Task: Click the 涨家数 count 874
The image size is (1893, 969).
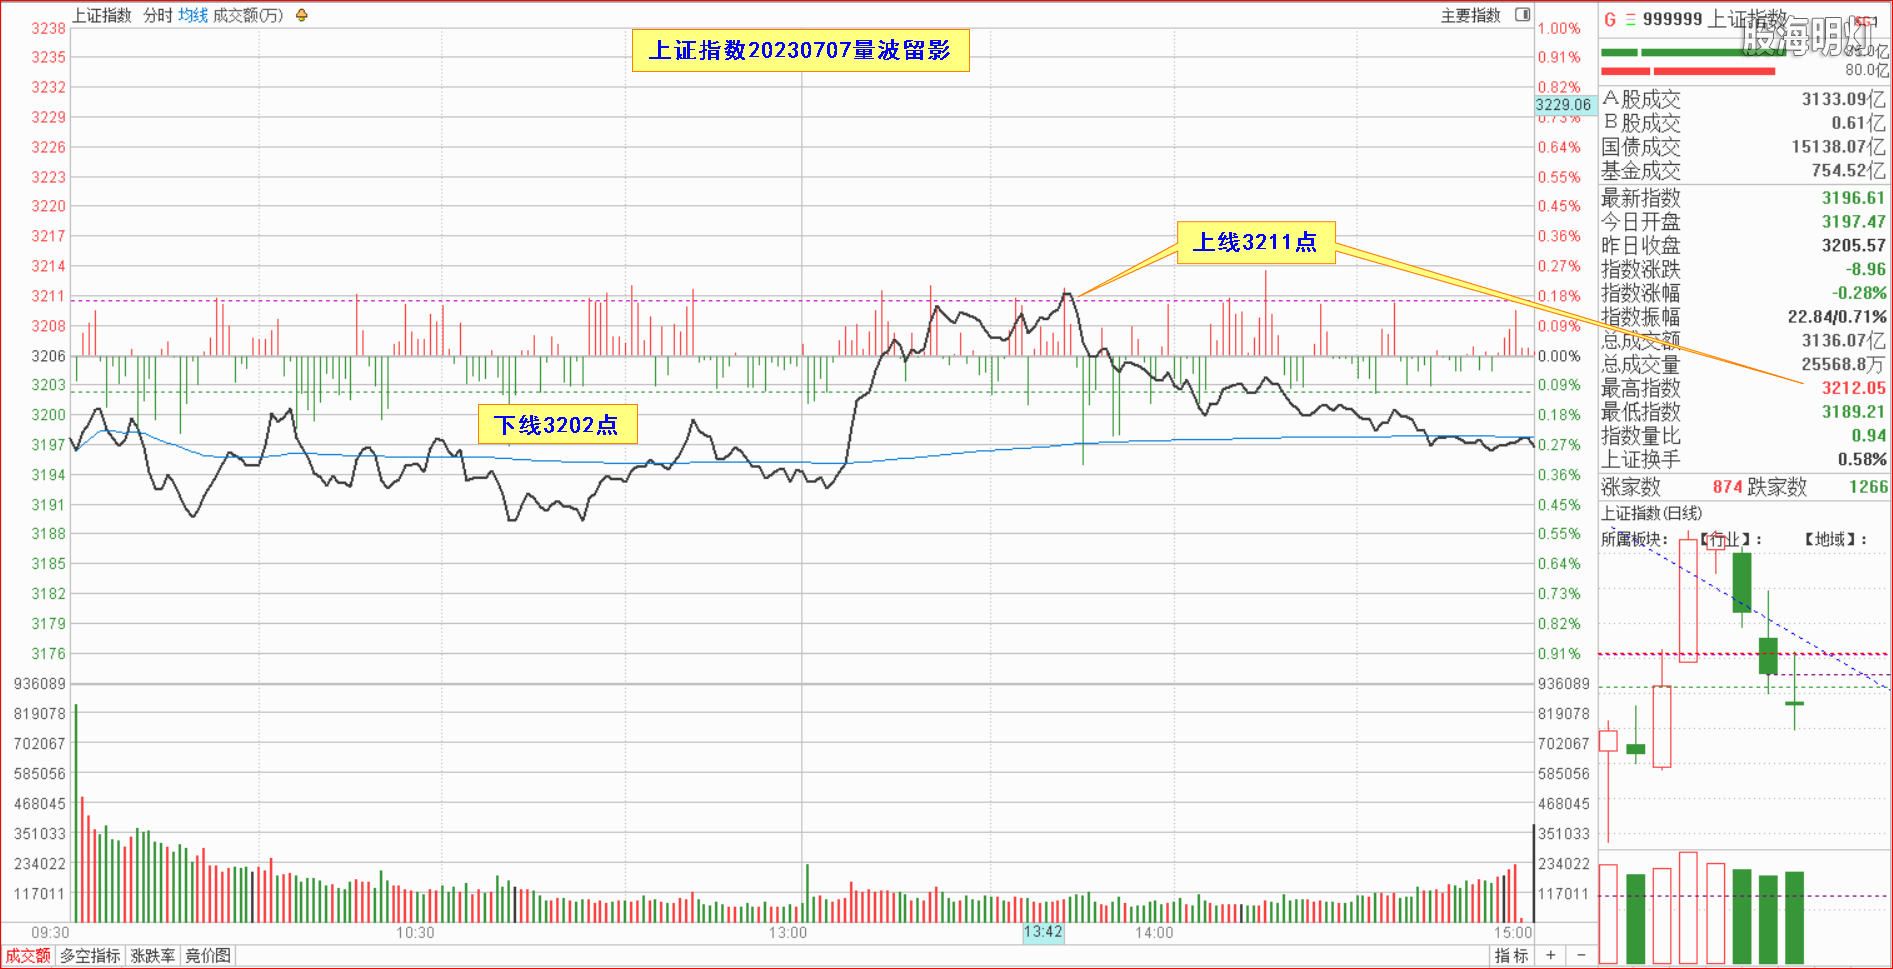Action: tap(1727, 487)
